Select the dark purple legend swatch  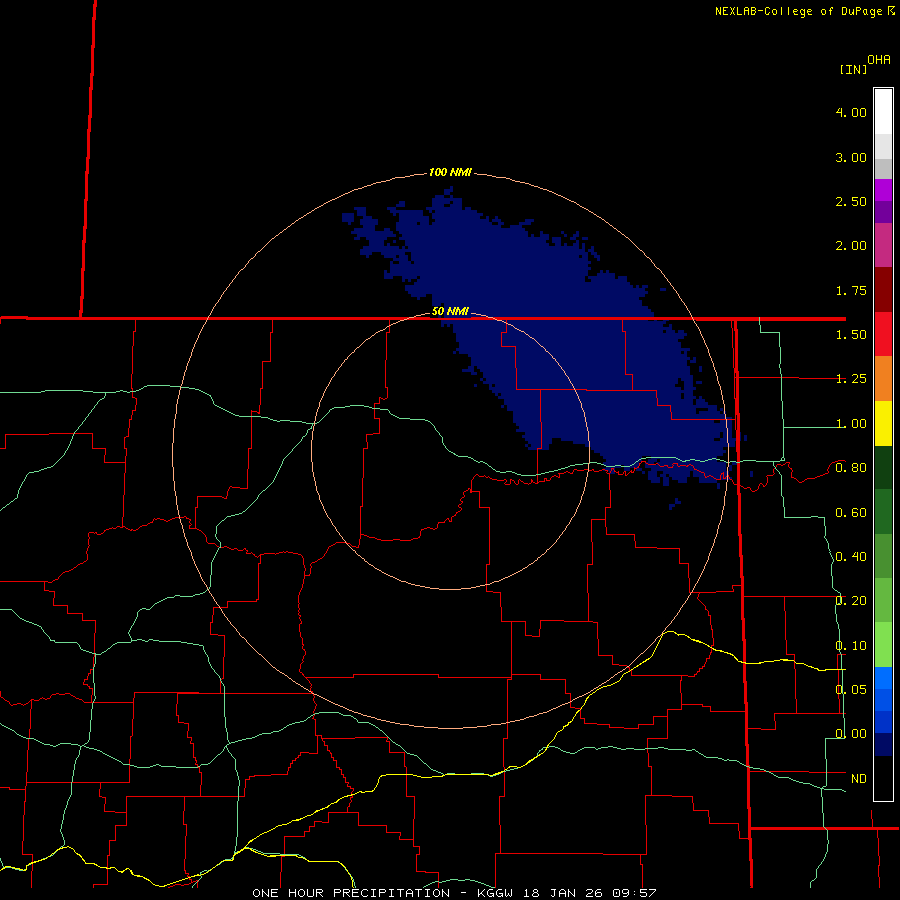(x=883, y=212)
